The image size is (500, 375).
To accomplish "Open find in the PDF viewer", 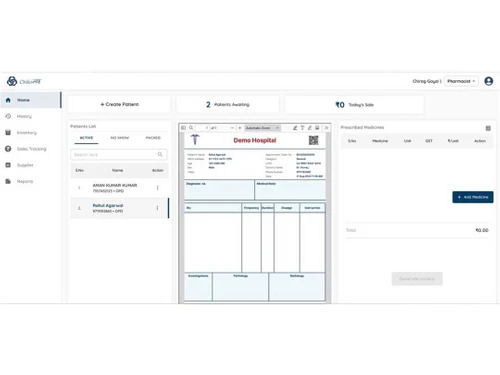I will coord(191,128).
